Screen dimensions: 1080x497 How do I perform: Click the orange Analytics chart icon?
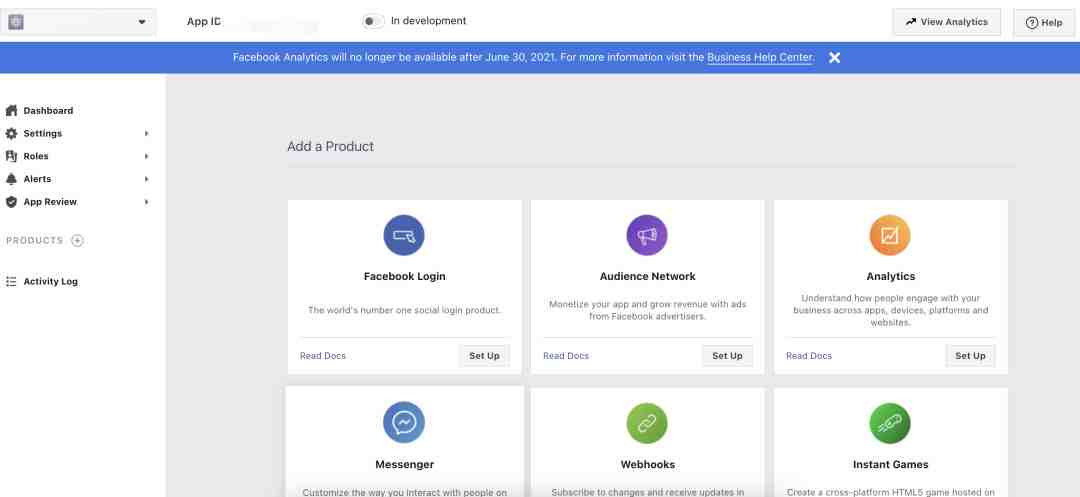(890, 235)
